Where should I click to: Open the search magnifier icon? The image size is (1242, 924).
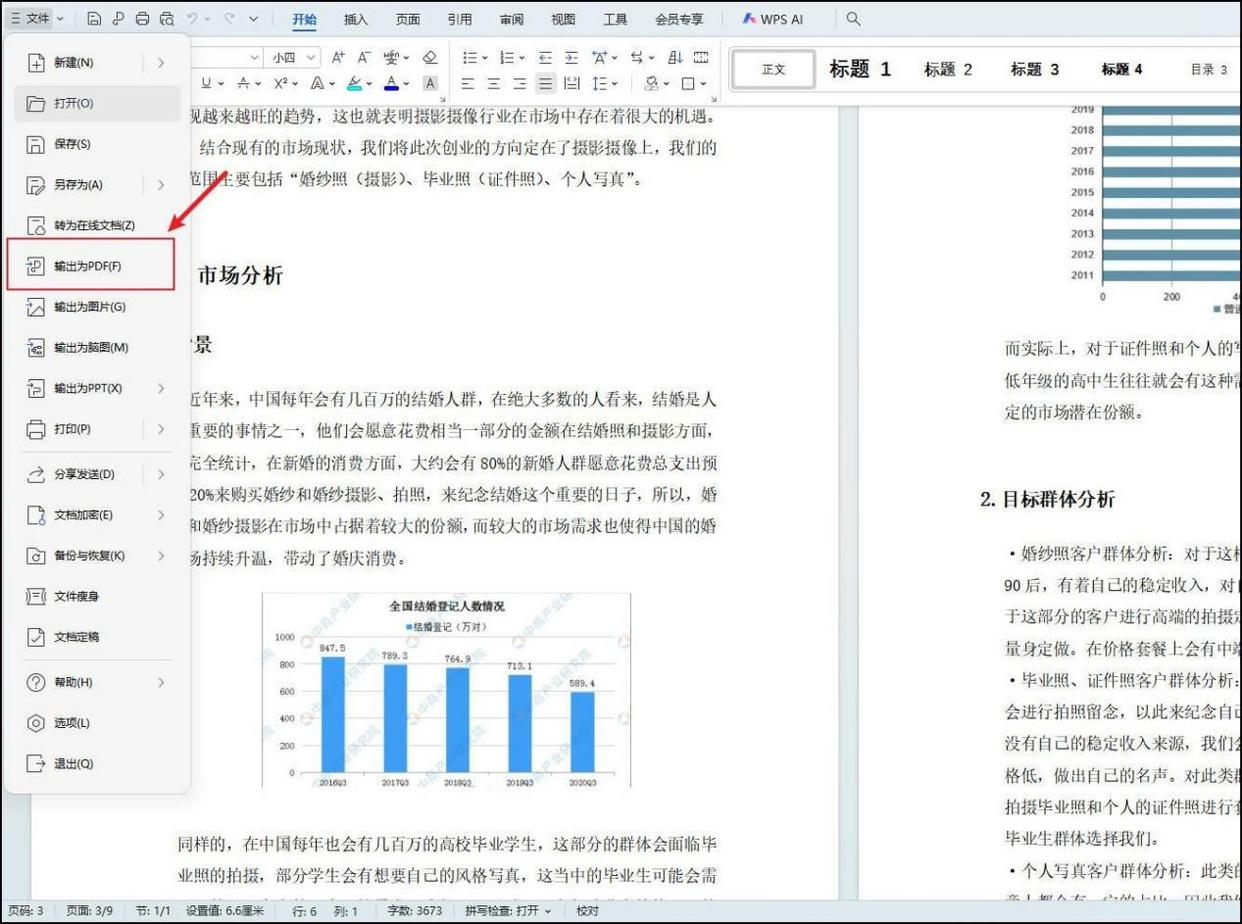[x=853, y=19]
